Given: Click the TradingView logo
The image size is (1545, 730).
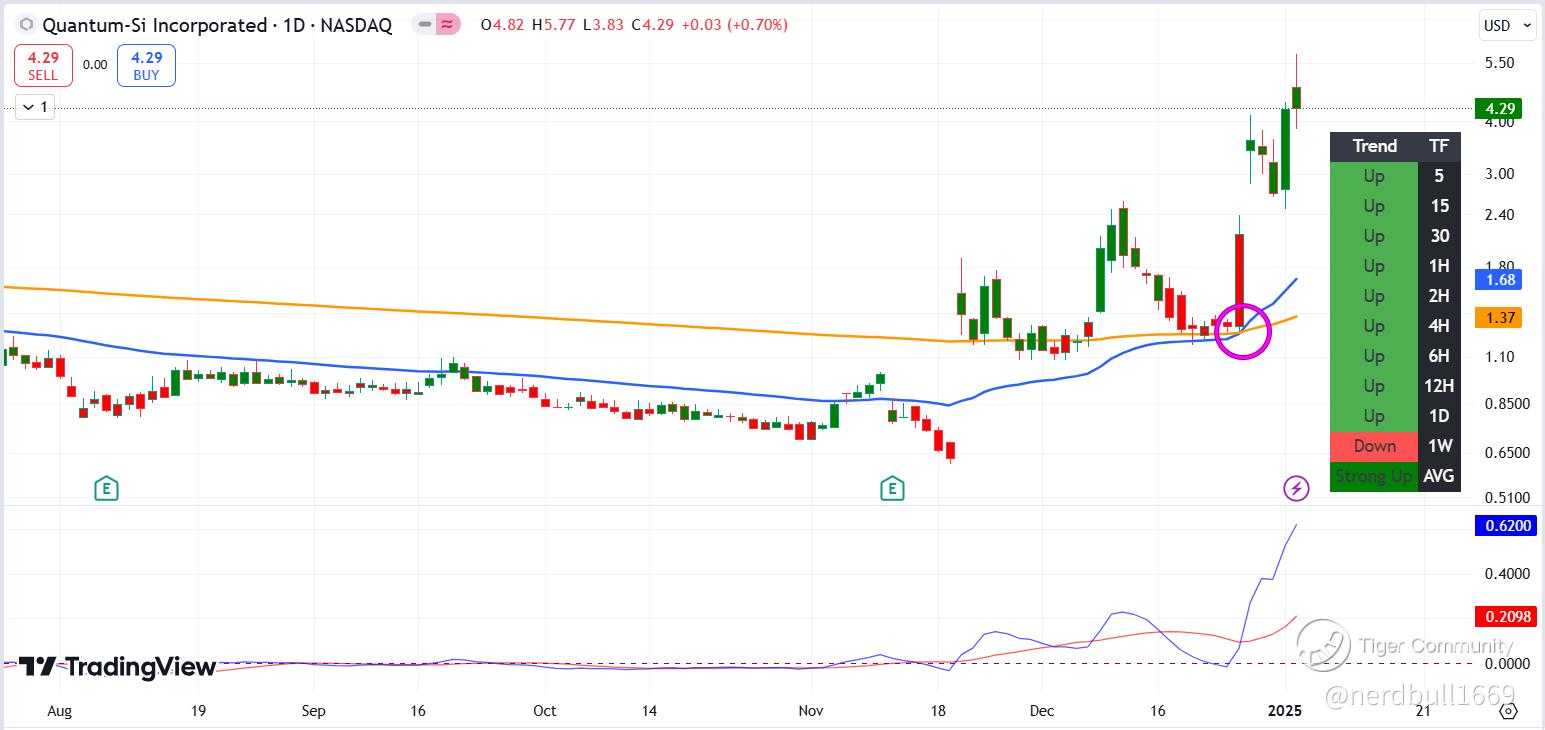Looking at the screenshot, I should click(117, 667).
